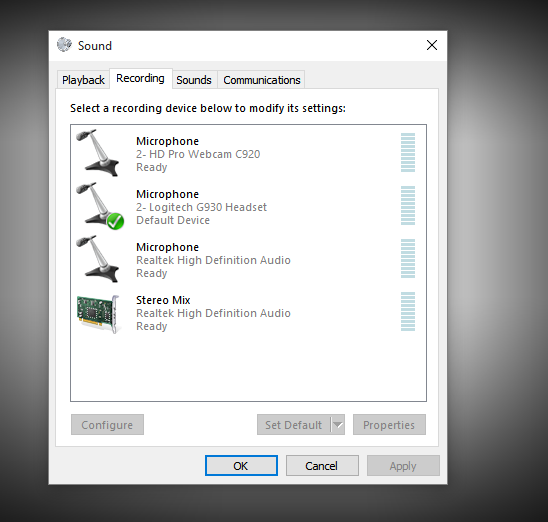Click the Stereo Mix sound card icon

pyautogui.click(x=99, y=313)
